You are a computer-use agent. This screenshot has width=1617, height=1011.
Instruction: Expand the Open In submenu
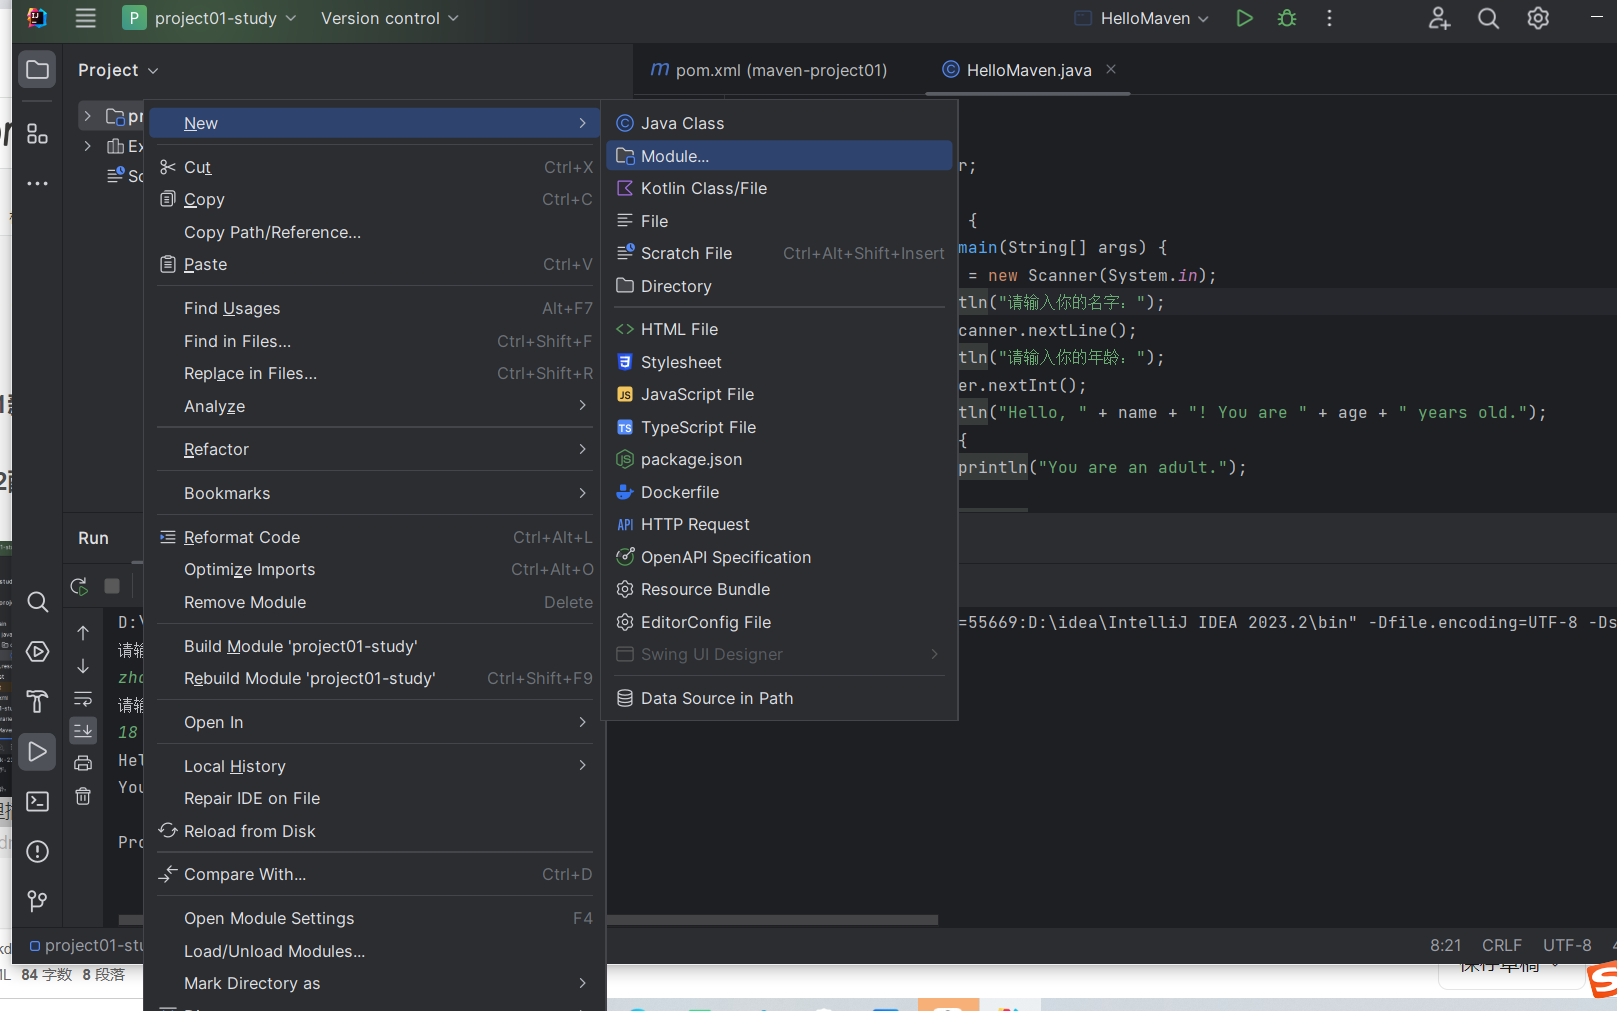tap(377, 722)
